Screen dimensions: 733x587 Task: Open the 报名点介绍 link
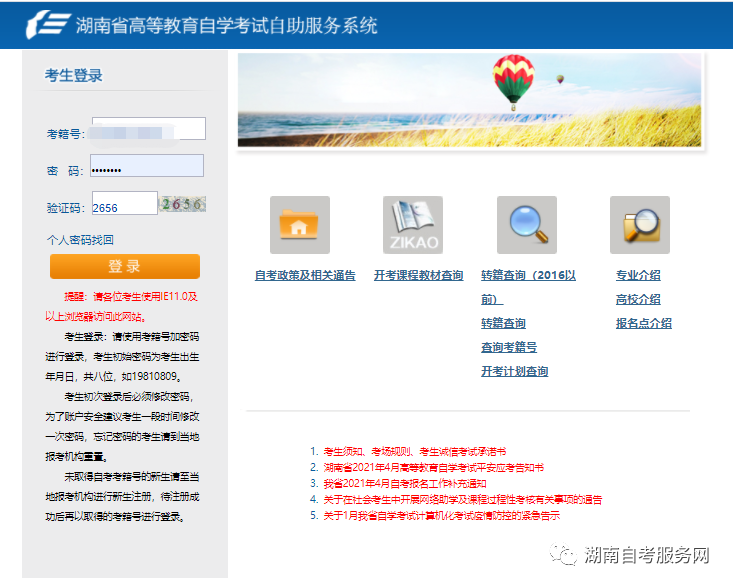click(x=643, y=324)
